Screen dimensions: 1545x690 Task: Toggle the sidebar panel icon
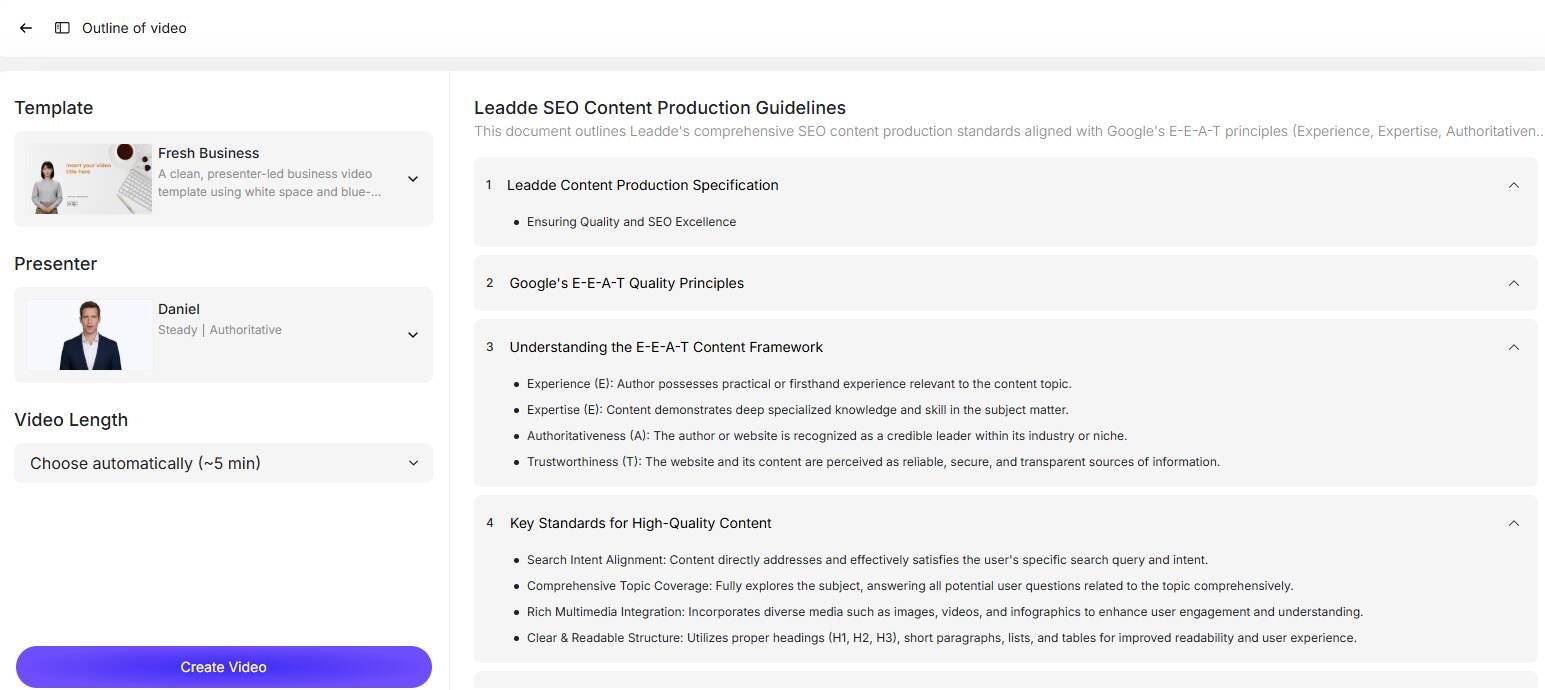coord(62,28)
